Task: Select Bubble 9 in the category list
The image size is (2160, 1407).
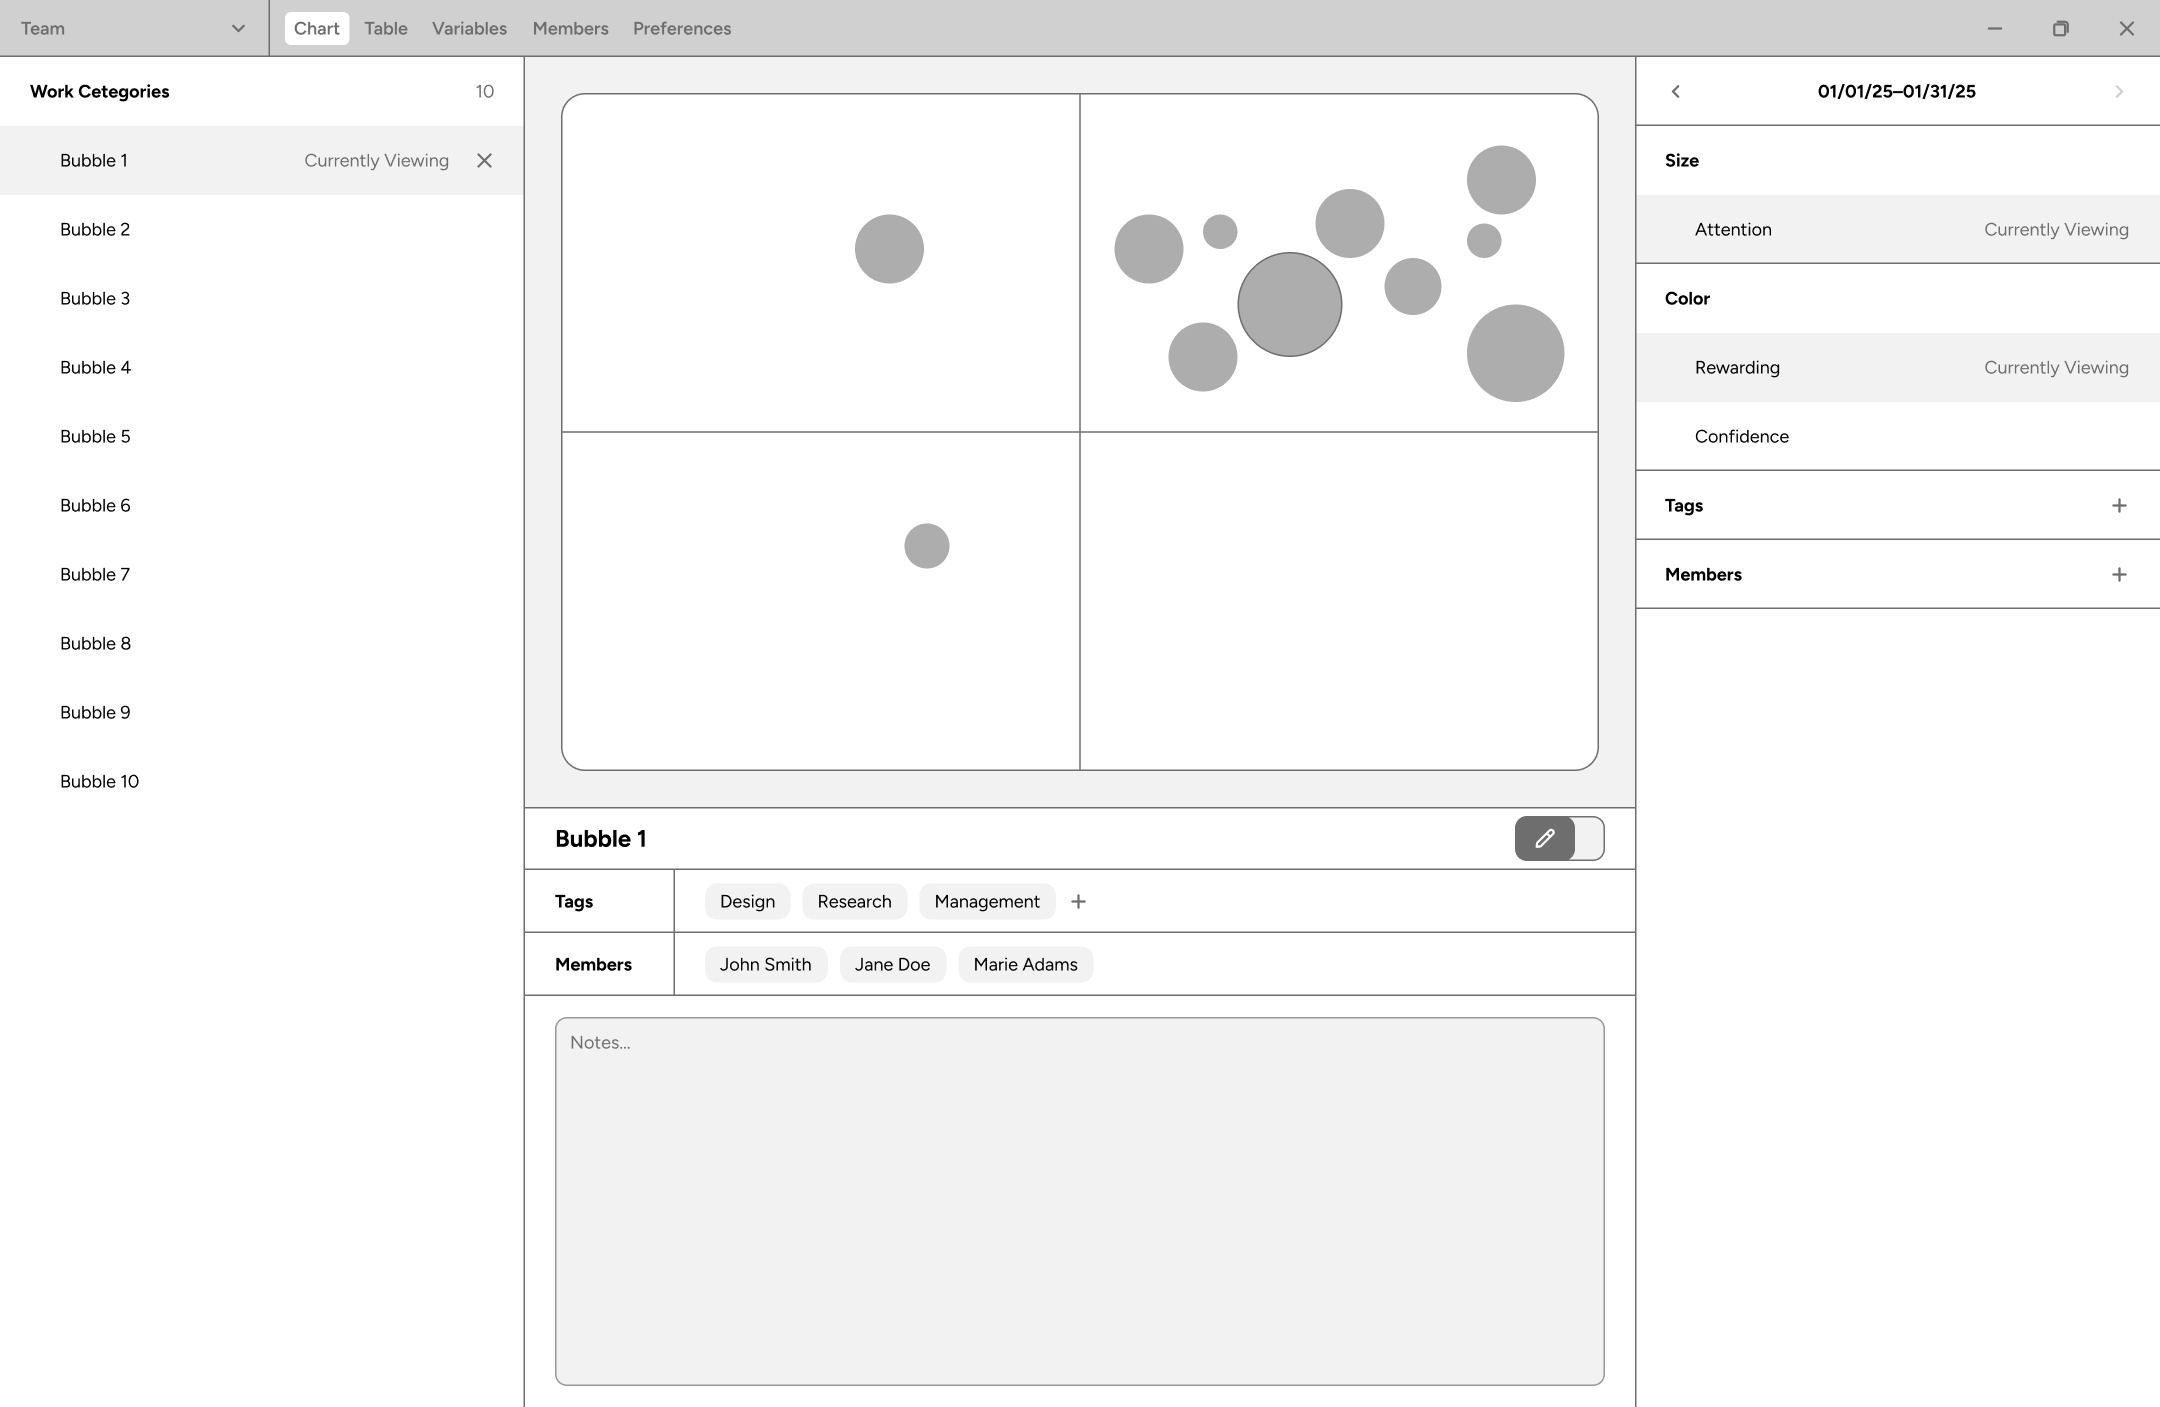Action: click(262, 712)
